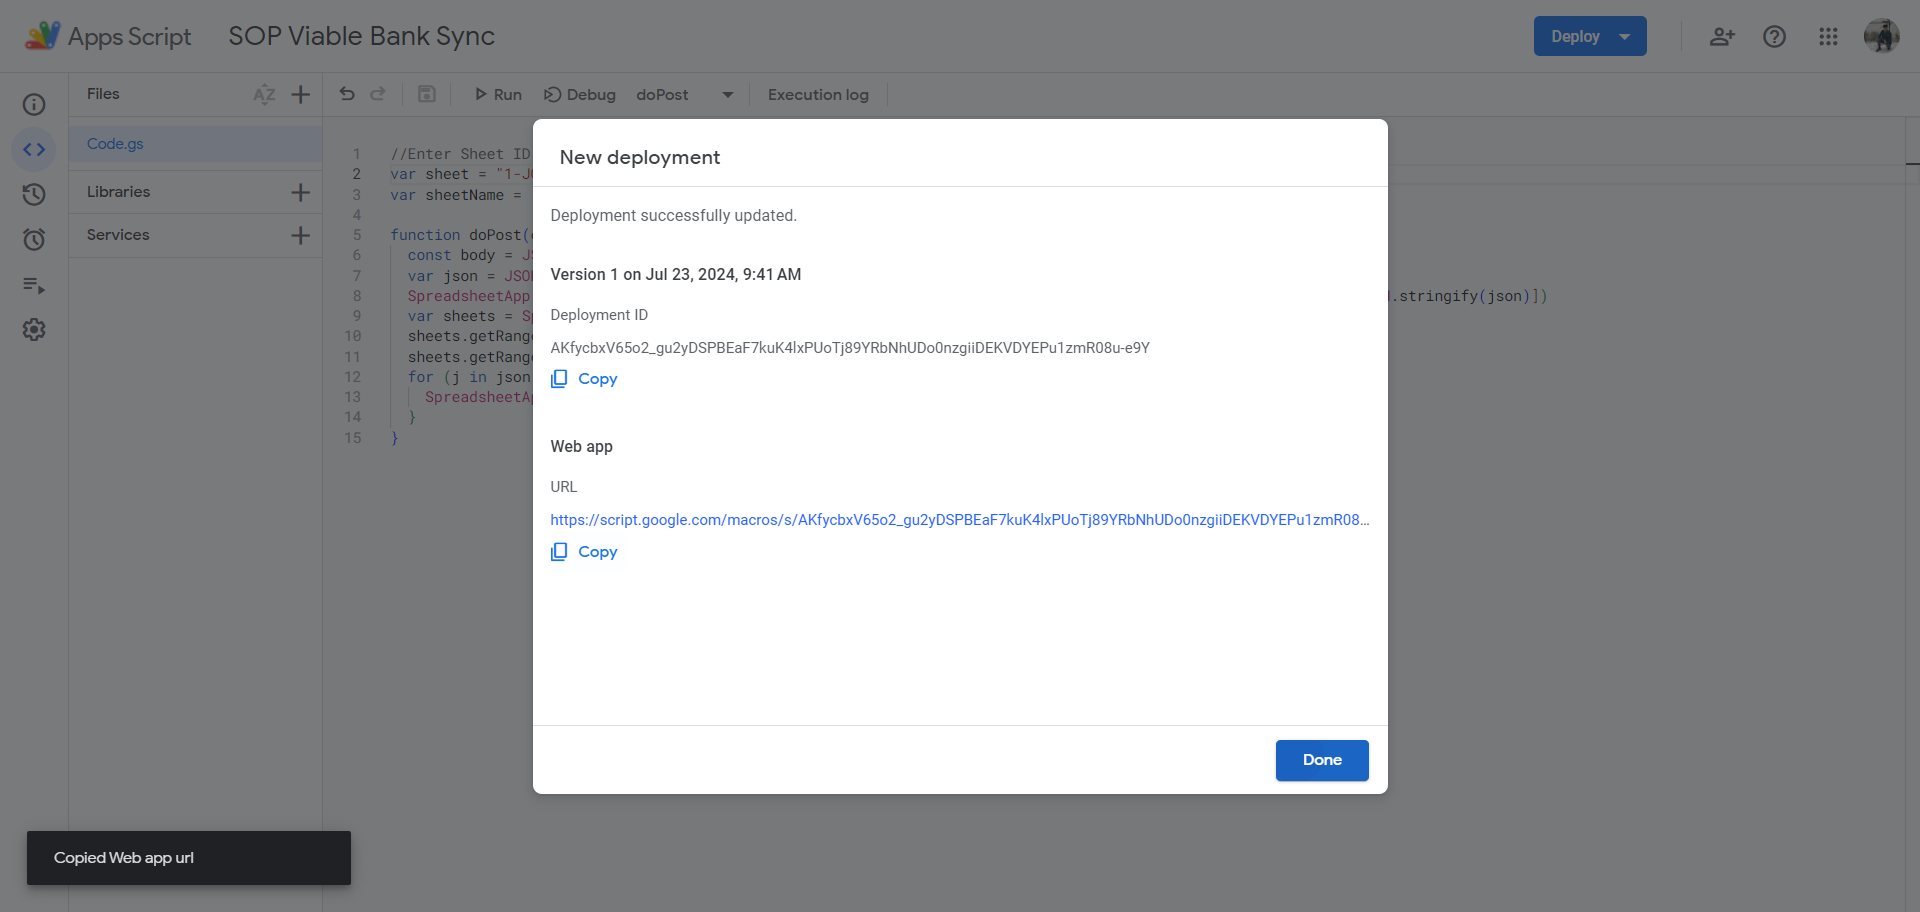Click code line 5 function doPost
The image size is (1920, 912).
tap(460, 235)
